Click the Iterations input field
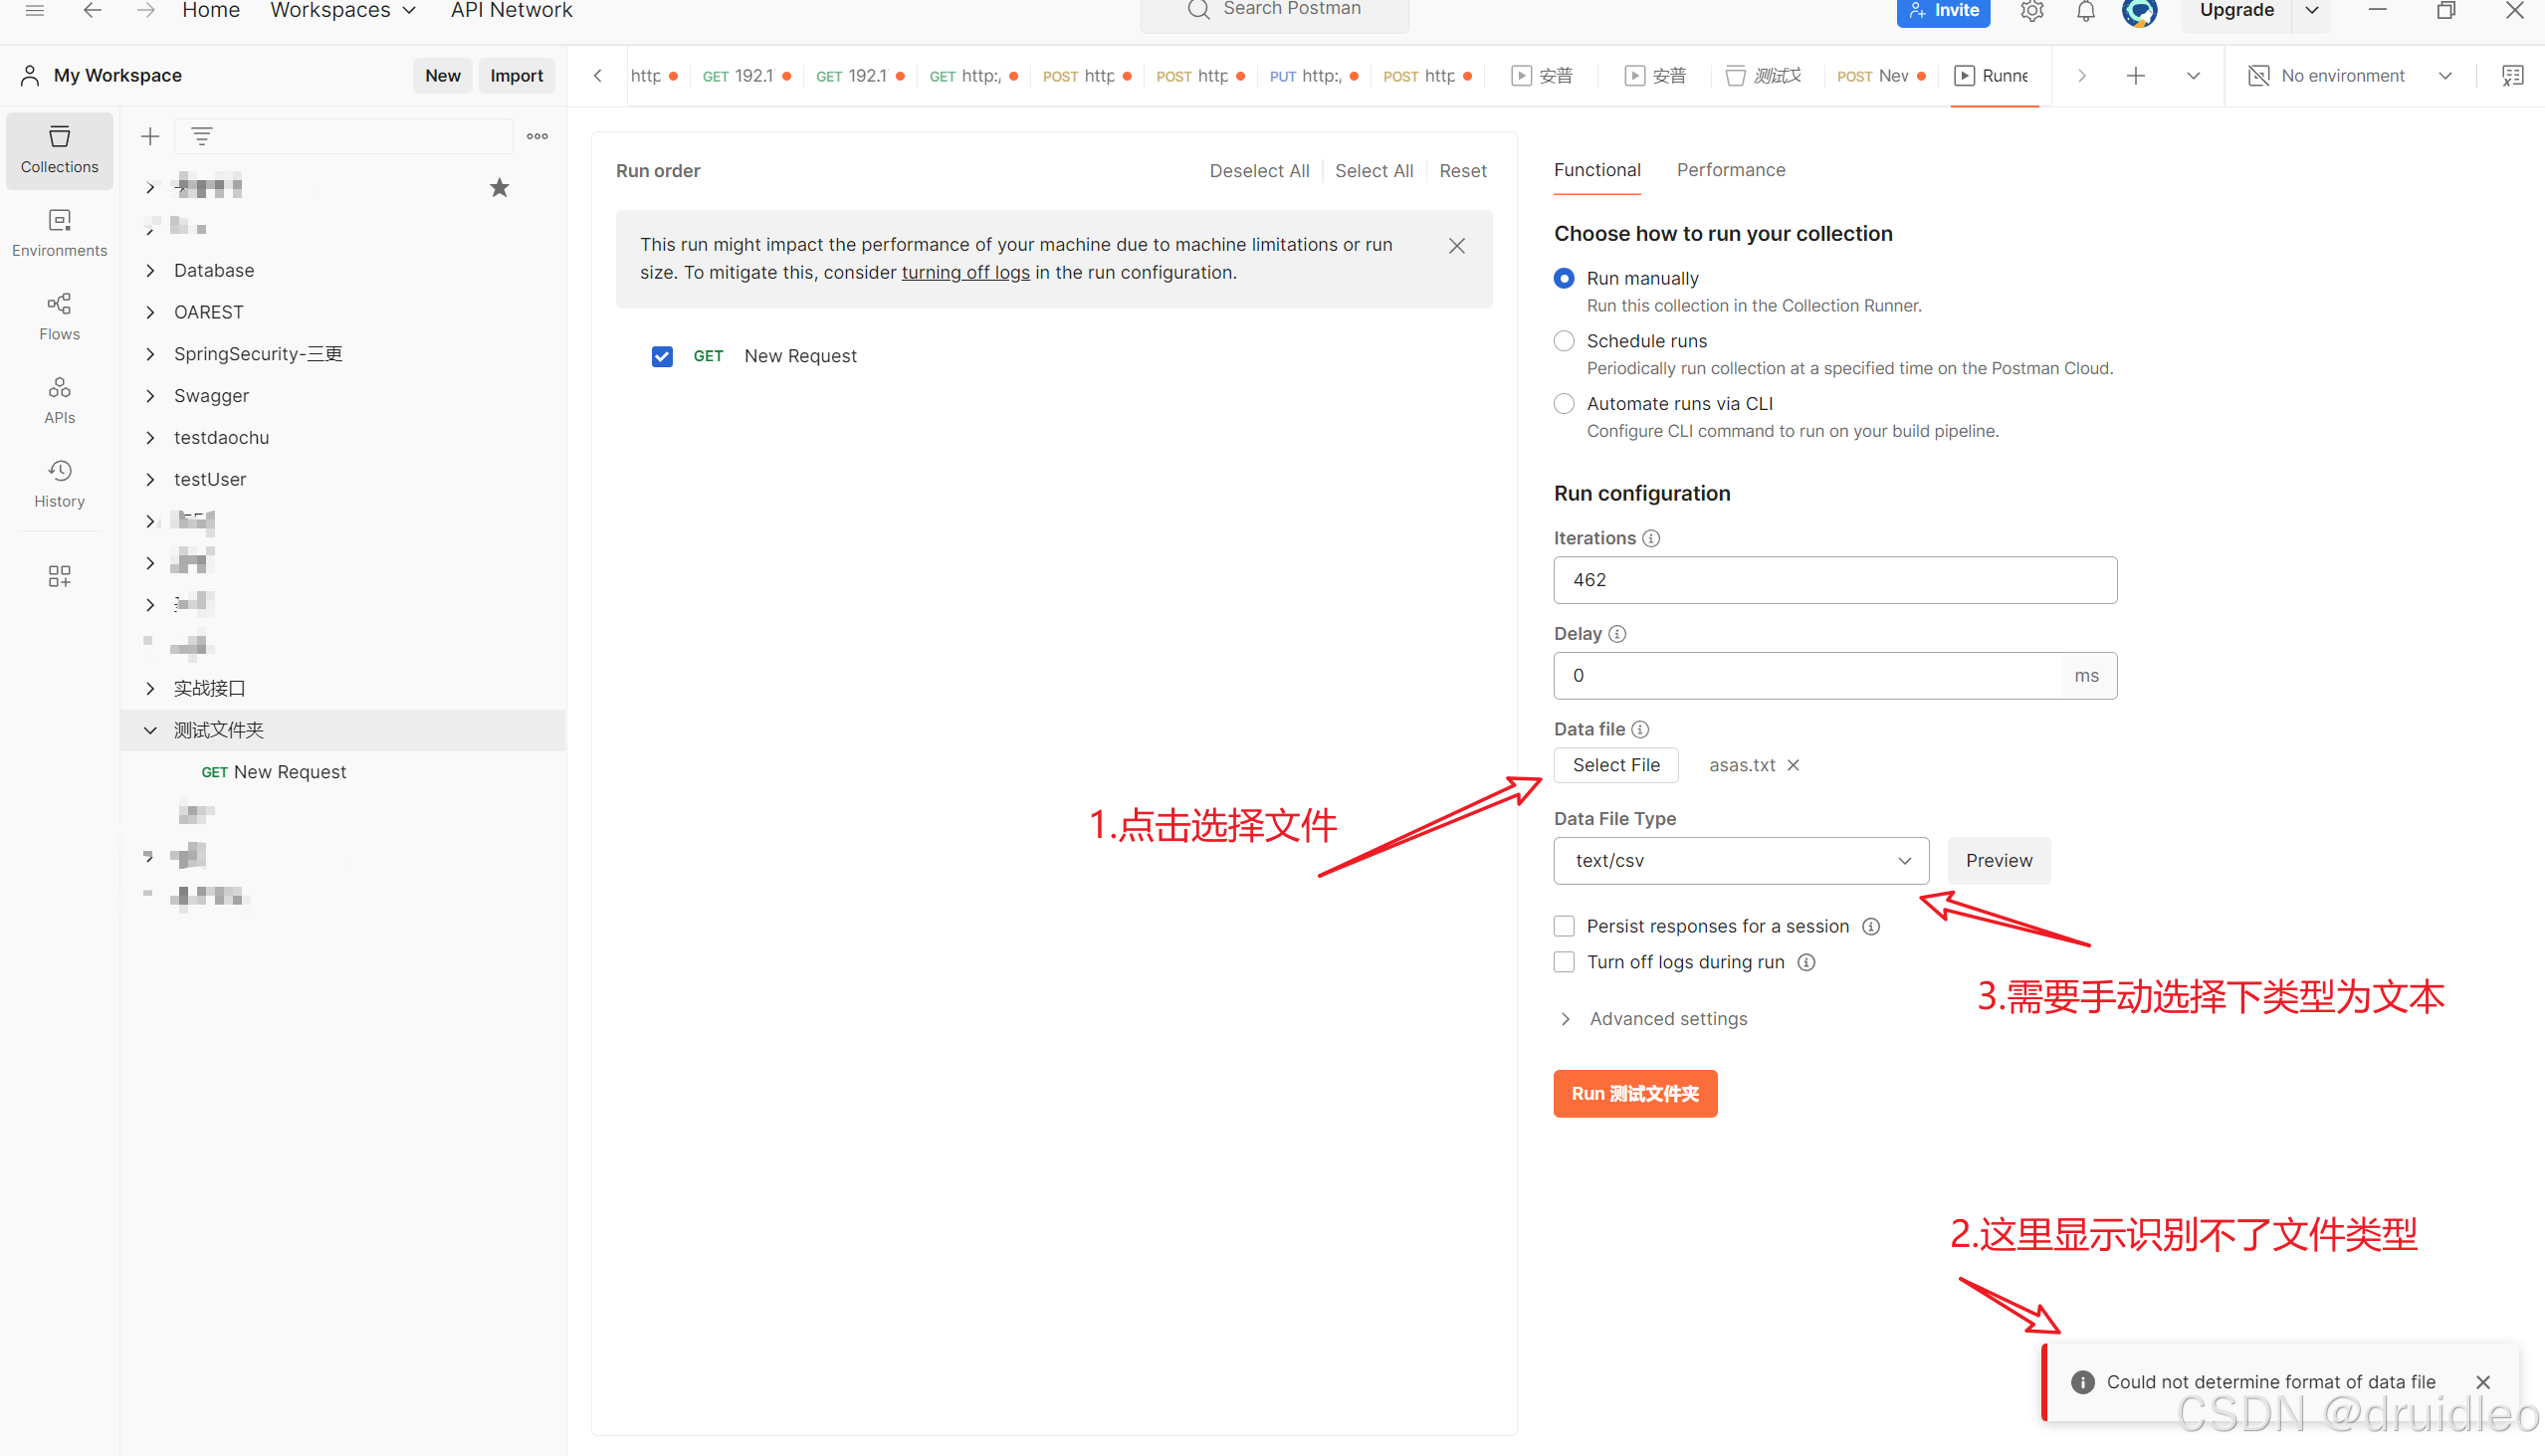The image size is (2545, 1456). tap(1834, 580)
